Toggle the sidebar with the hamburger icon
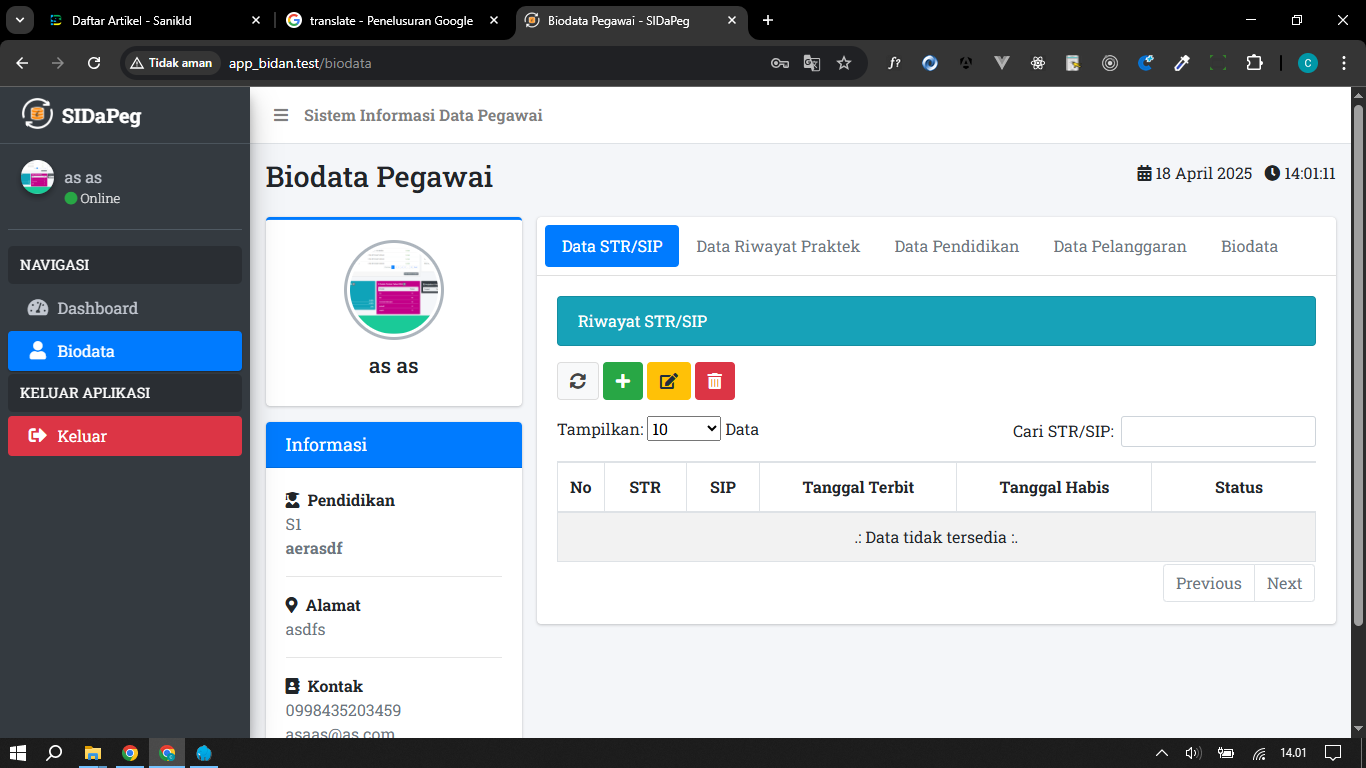 pyautogui.click(x=281, y=115)
